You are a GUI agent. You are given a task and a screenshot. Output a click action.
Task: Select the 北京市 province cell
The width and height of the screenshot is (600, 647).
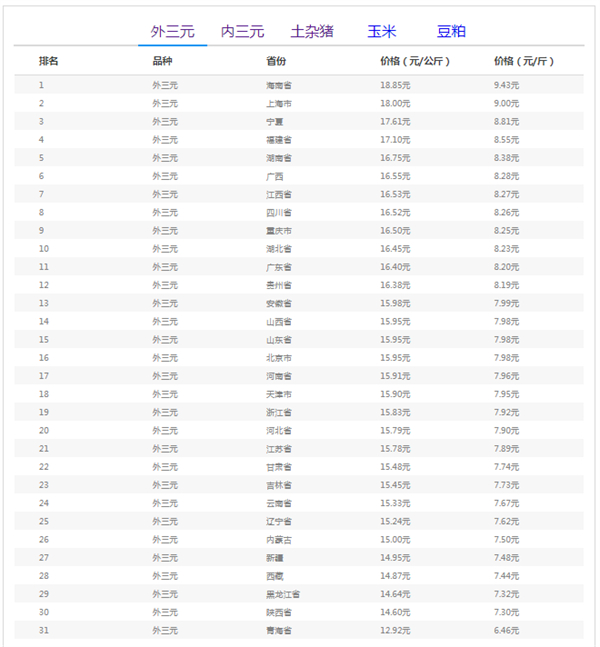point(279,358)
